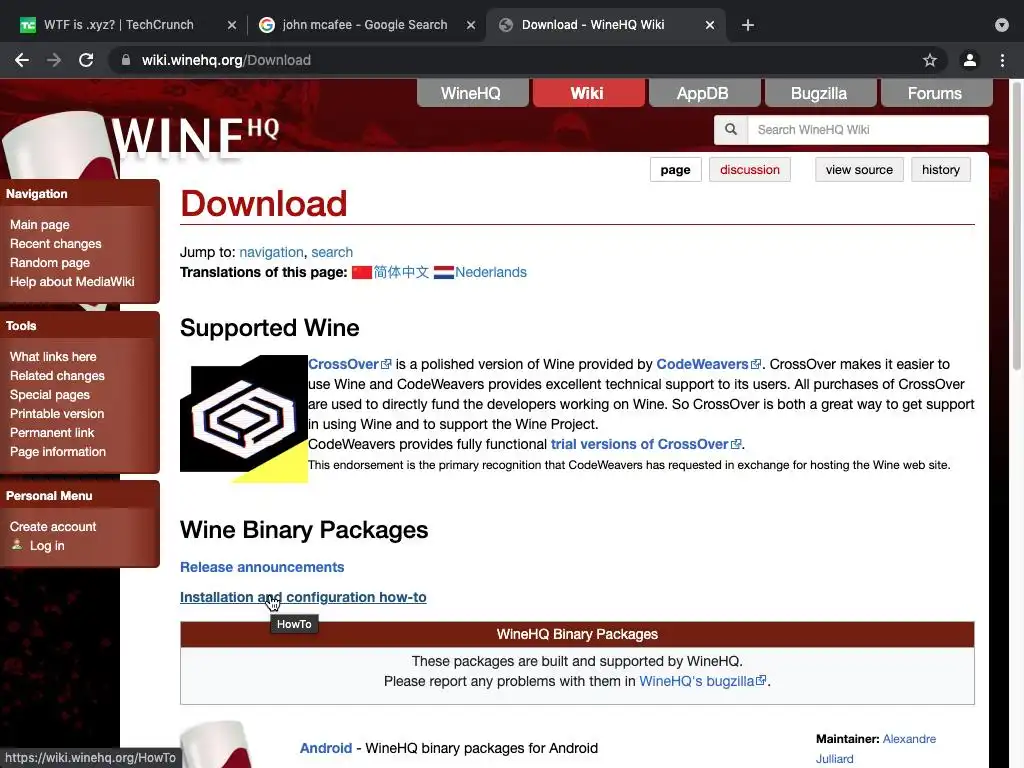Open the Nederlands translation

coord(490,272)
